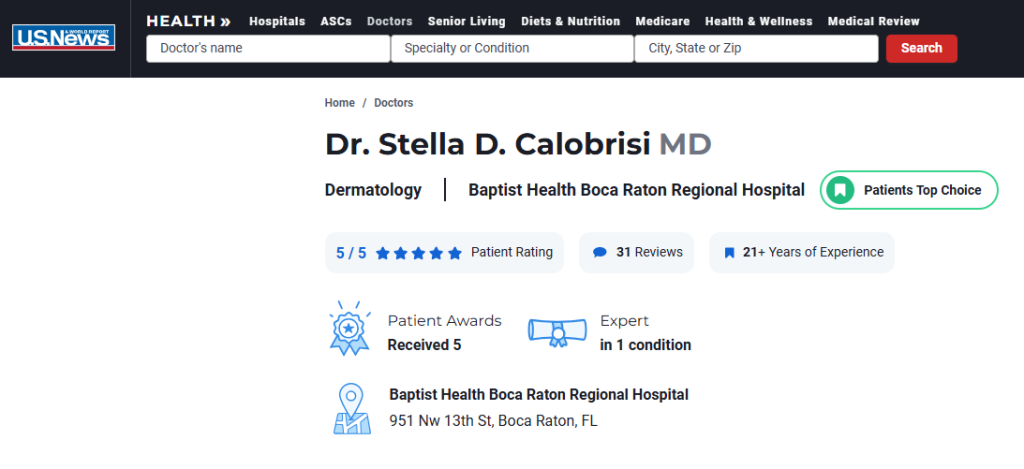1024x469 pixels.
Task: Click the Patients Top Choice bookmark icon
Action: pyautogui.click(x=841, y=190)
